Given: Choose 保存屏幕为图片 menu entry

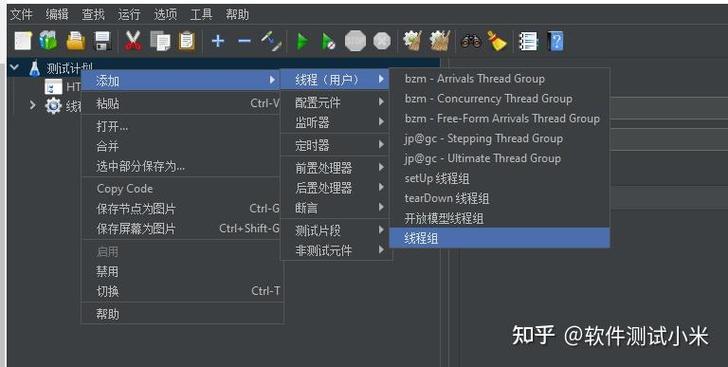Looking at the screenshot, I should coord(181,229).
